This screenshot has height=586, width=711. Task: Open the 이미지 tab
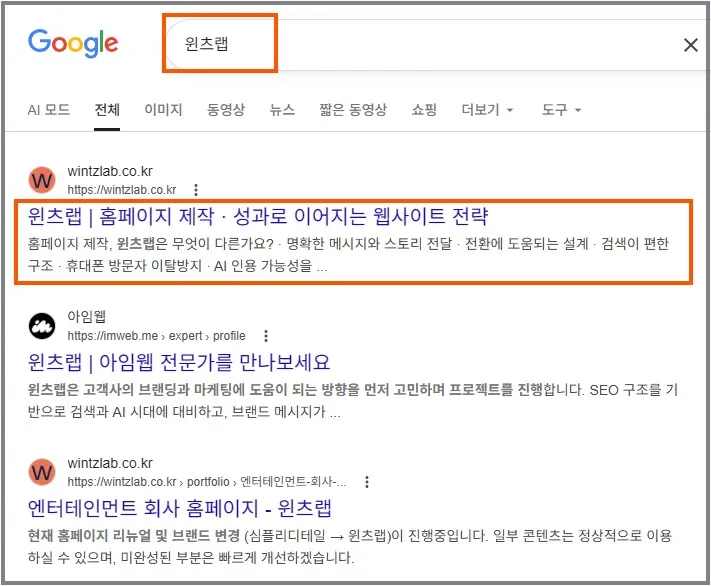coord(163,110)
